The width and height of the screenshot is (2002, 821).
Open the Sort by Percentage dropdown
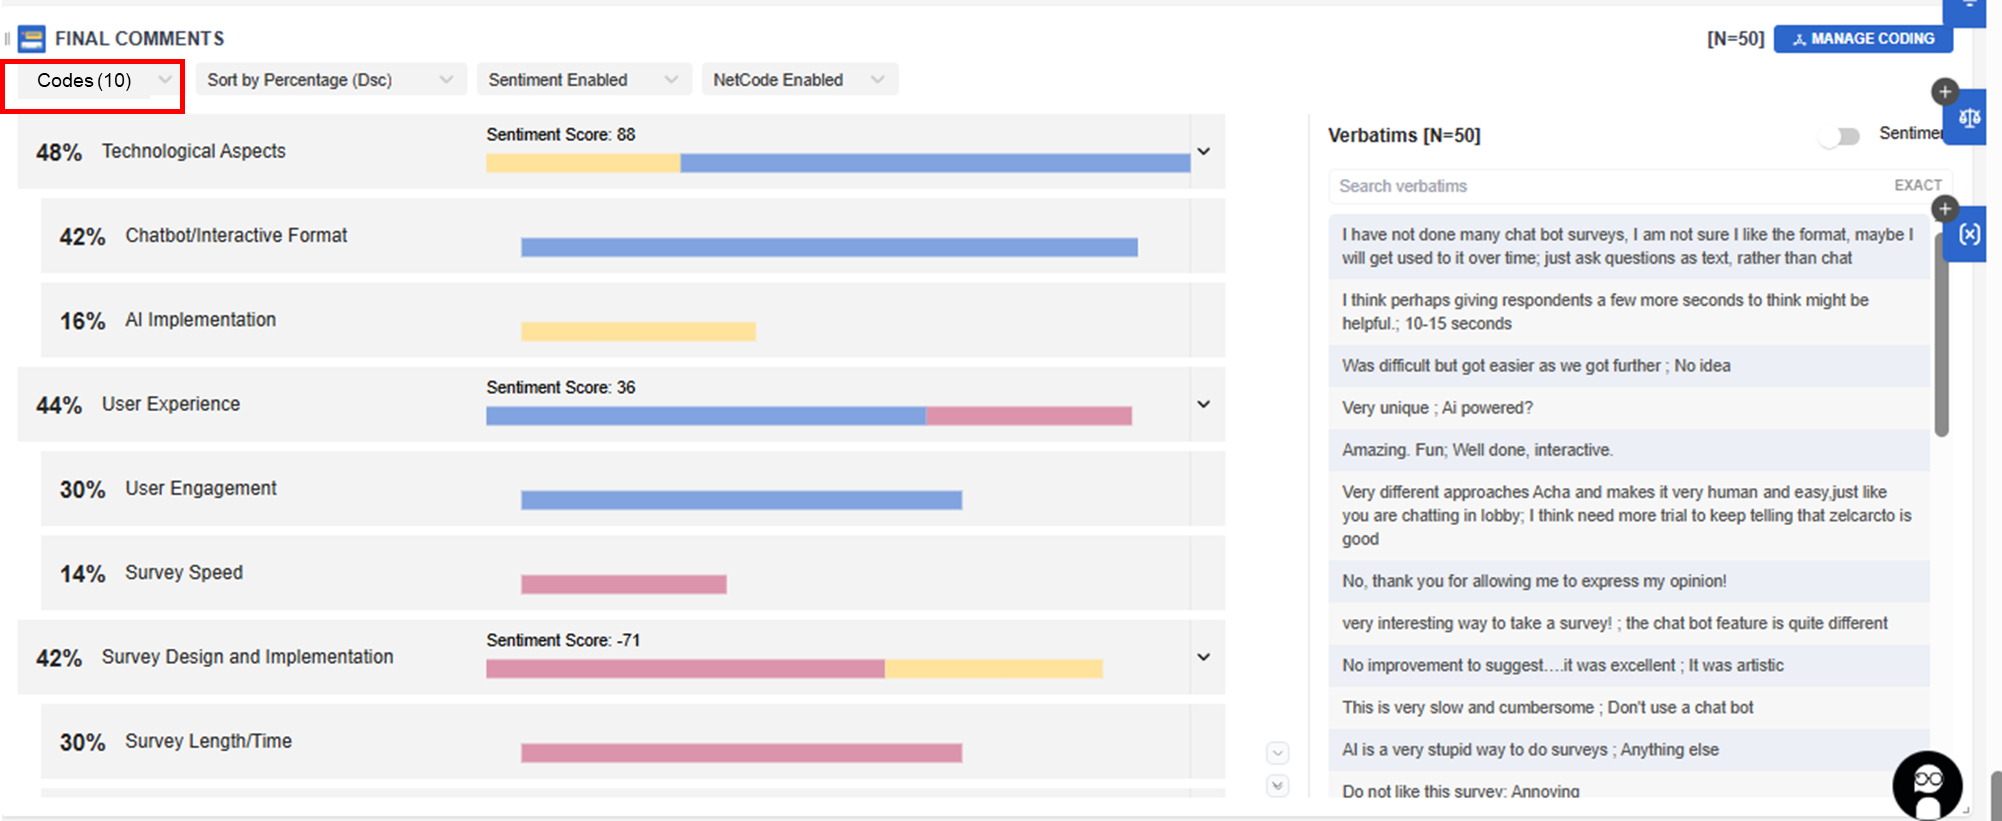pyautogui.click(x=330, y=80)
